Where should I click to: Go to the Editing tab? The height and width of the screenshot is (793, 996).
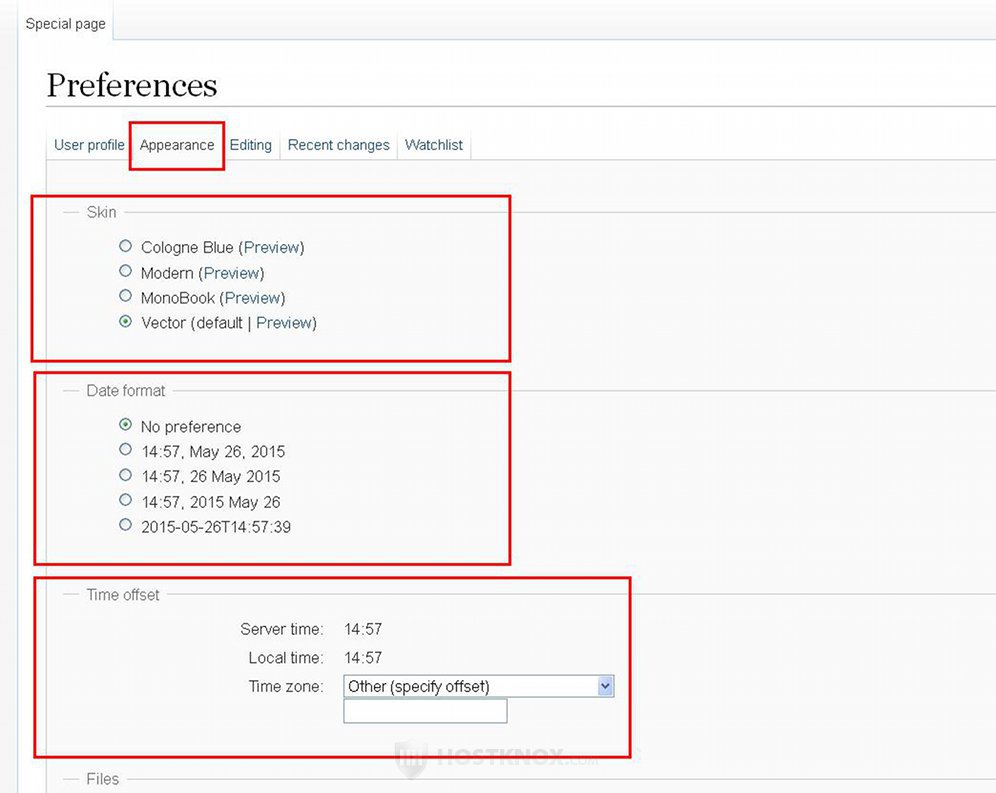250,145
